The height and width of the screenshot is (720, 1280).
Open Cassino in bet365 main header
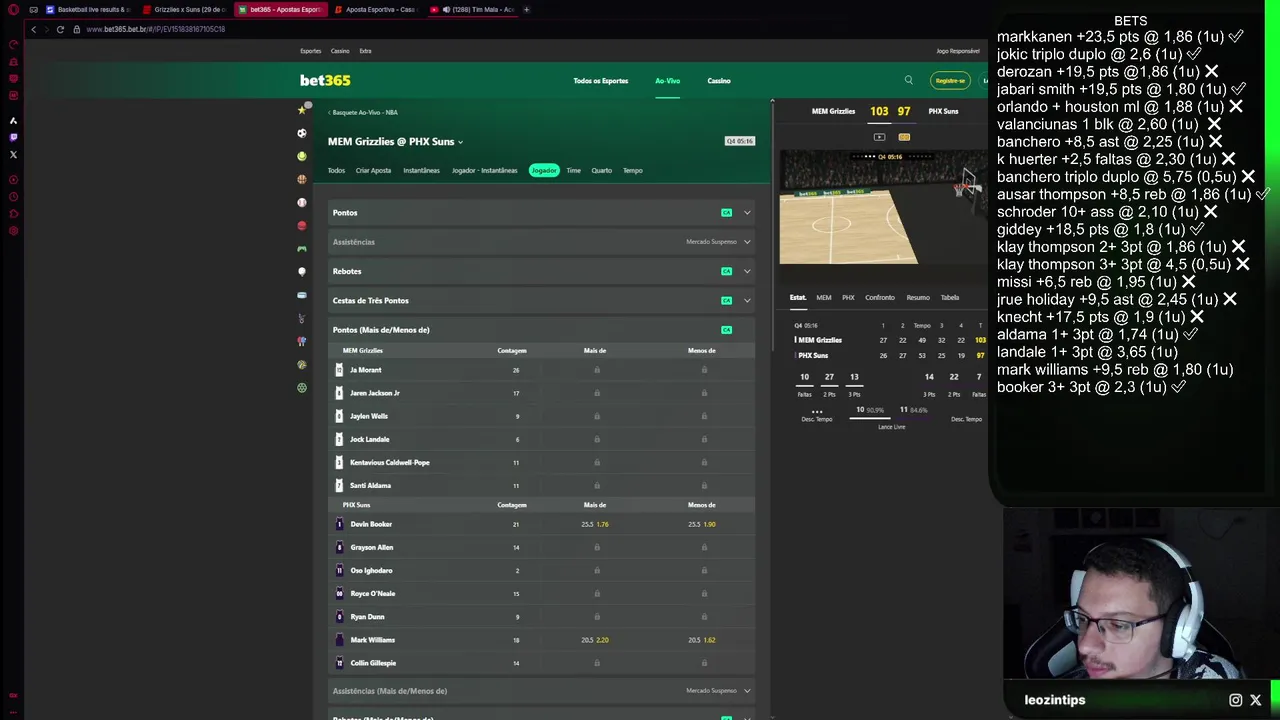coord(719,80)
